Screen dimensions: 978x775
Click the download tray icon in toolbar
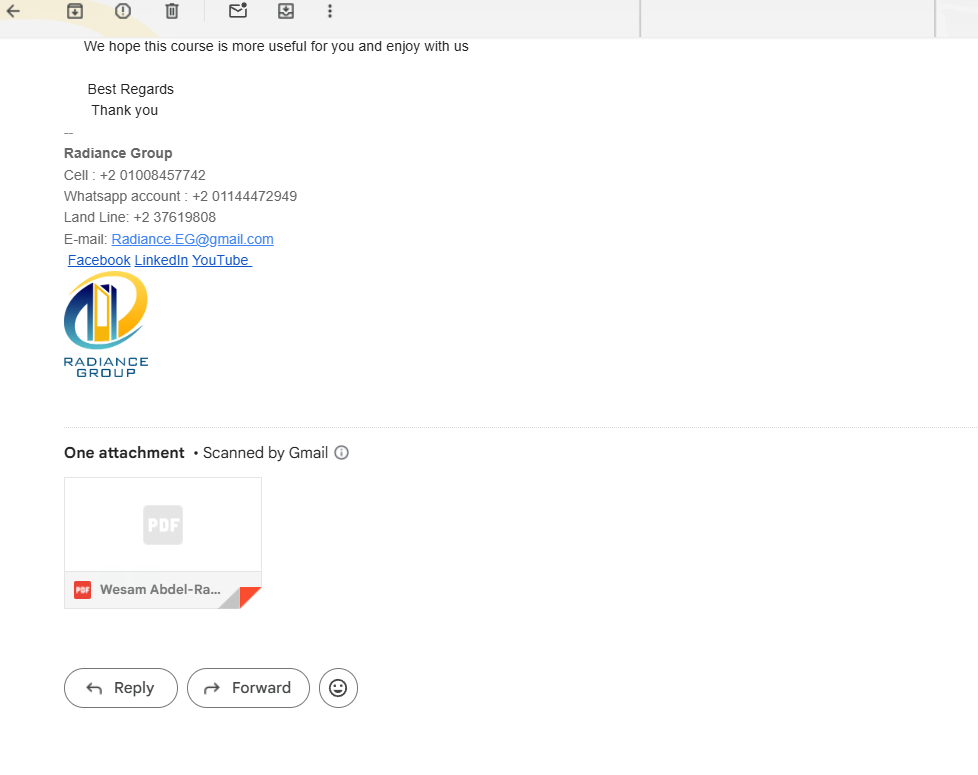(x=286, y=11)
